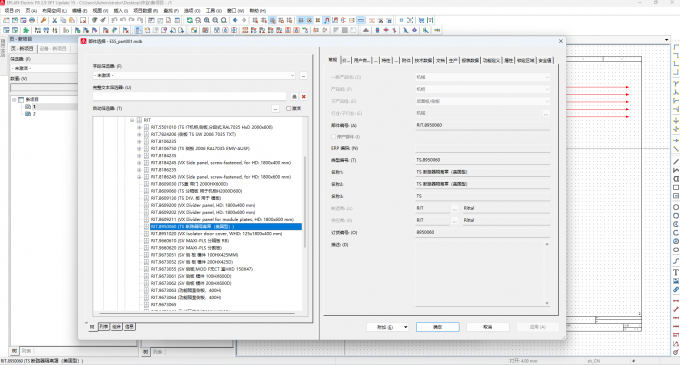
Task: Click the full-text filter input field
Action: 190,97
